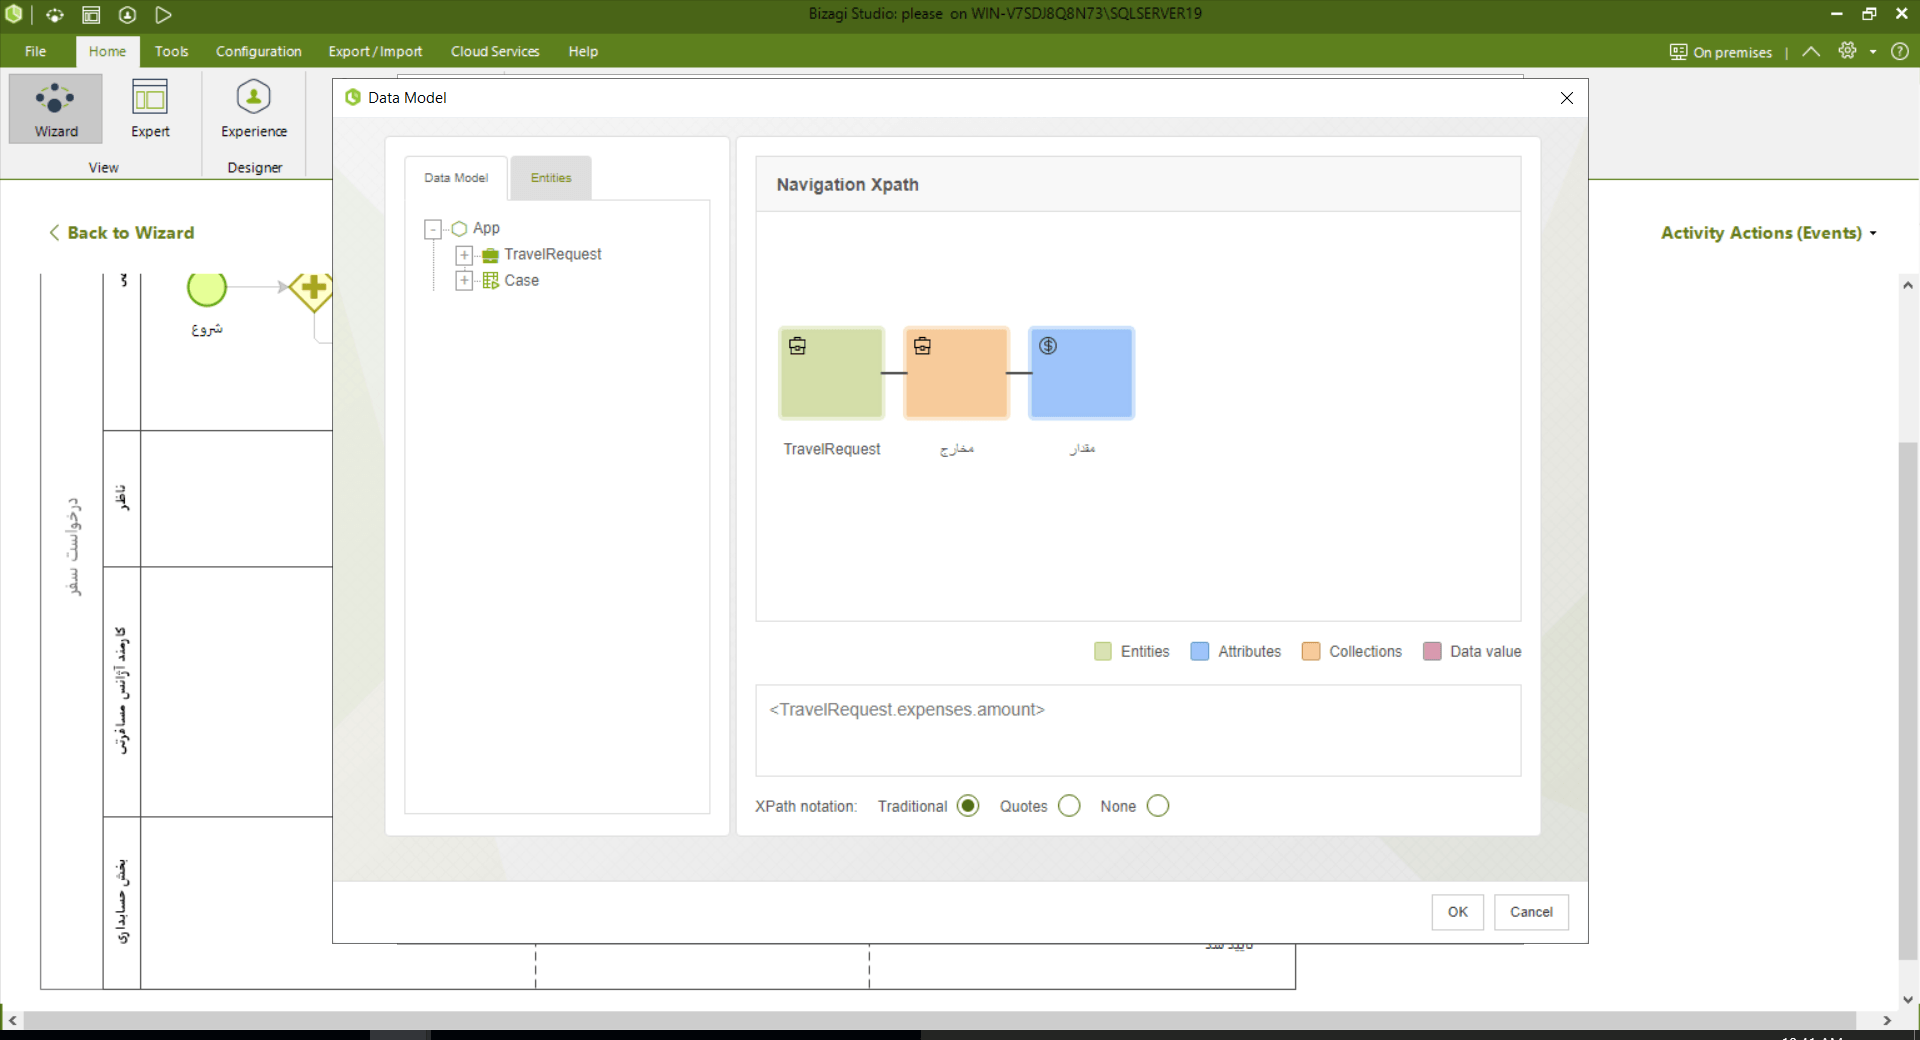Select Quotes XPath notation
The image size is (1920, 1040).
pyautogui.click(x=1069, y=806)
